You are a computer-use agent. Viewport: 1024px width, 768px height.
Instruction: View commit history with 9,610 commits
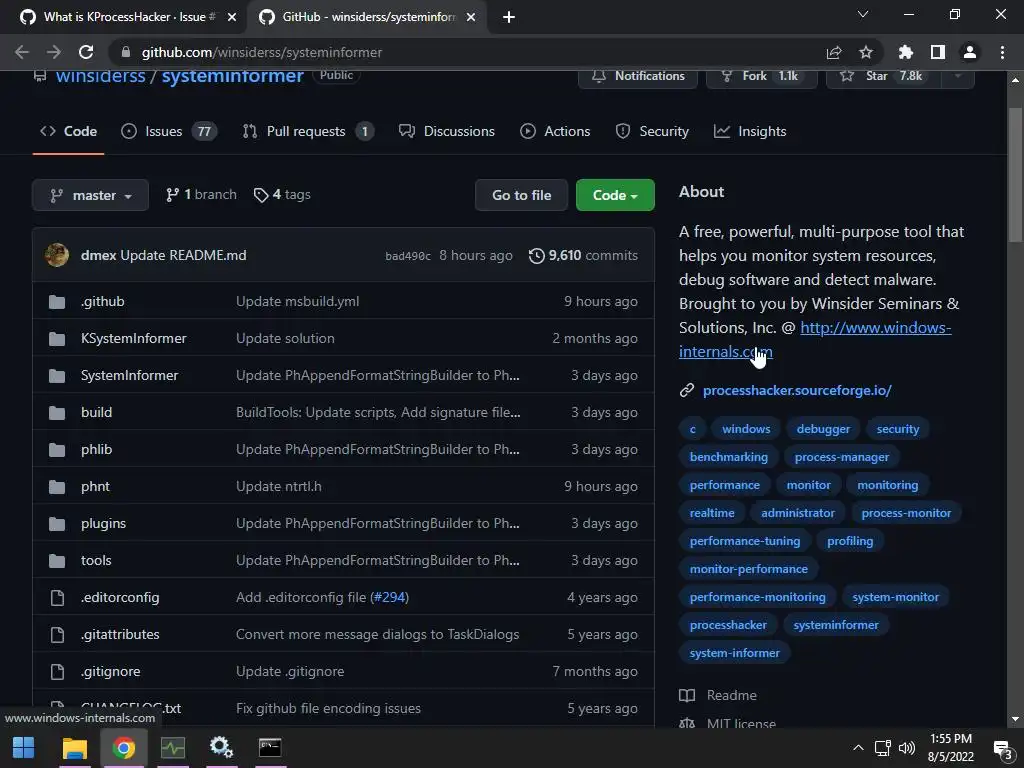pyautogui.click(x=583, y=255)
